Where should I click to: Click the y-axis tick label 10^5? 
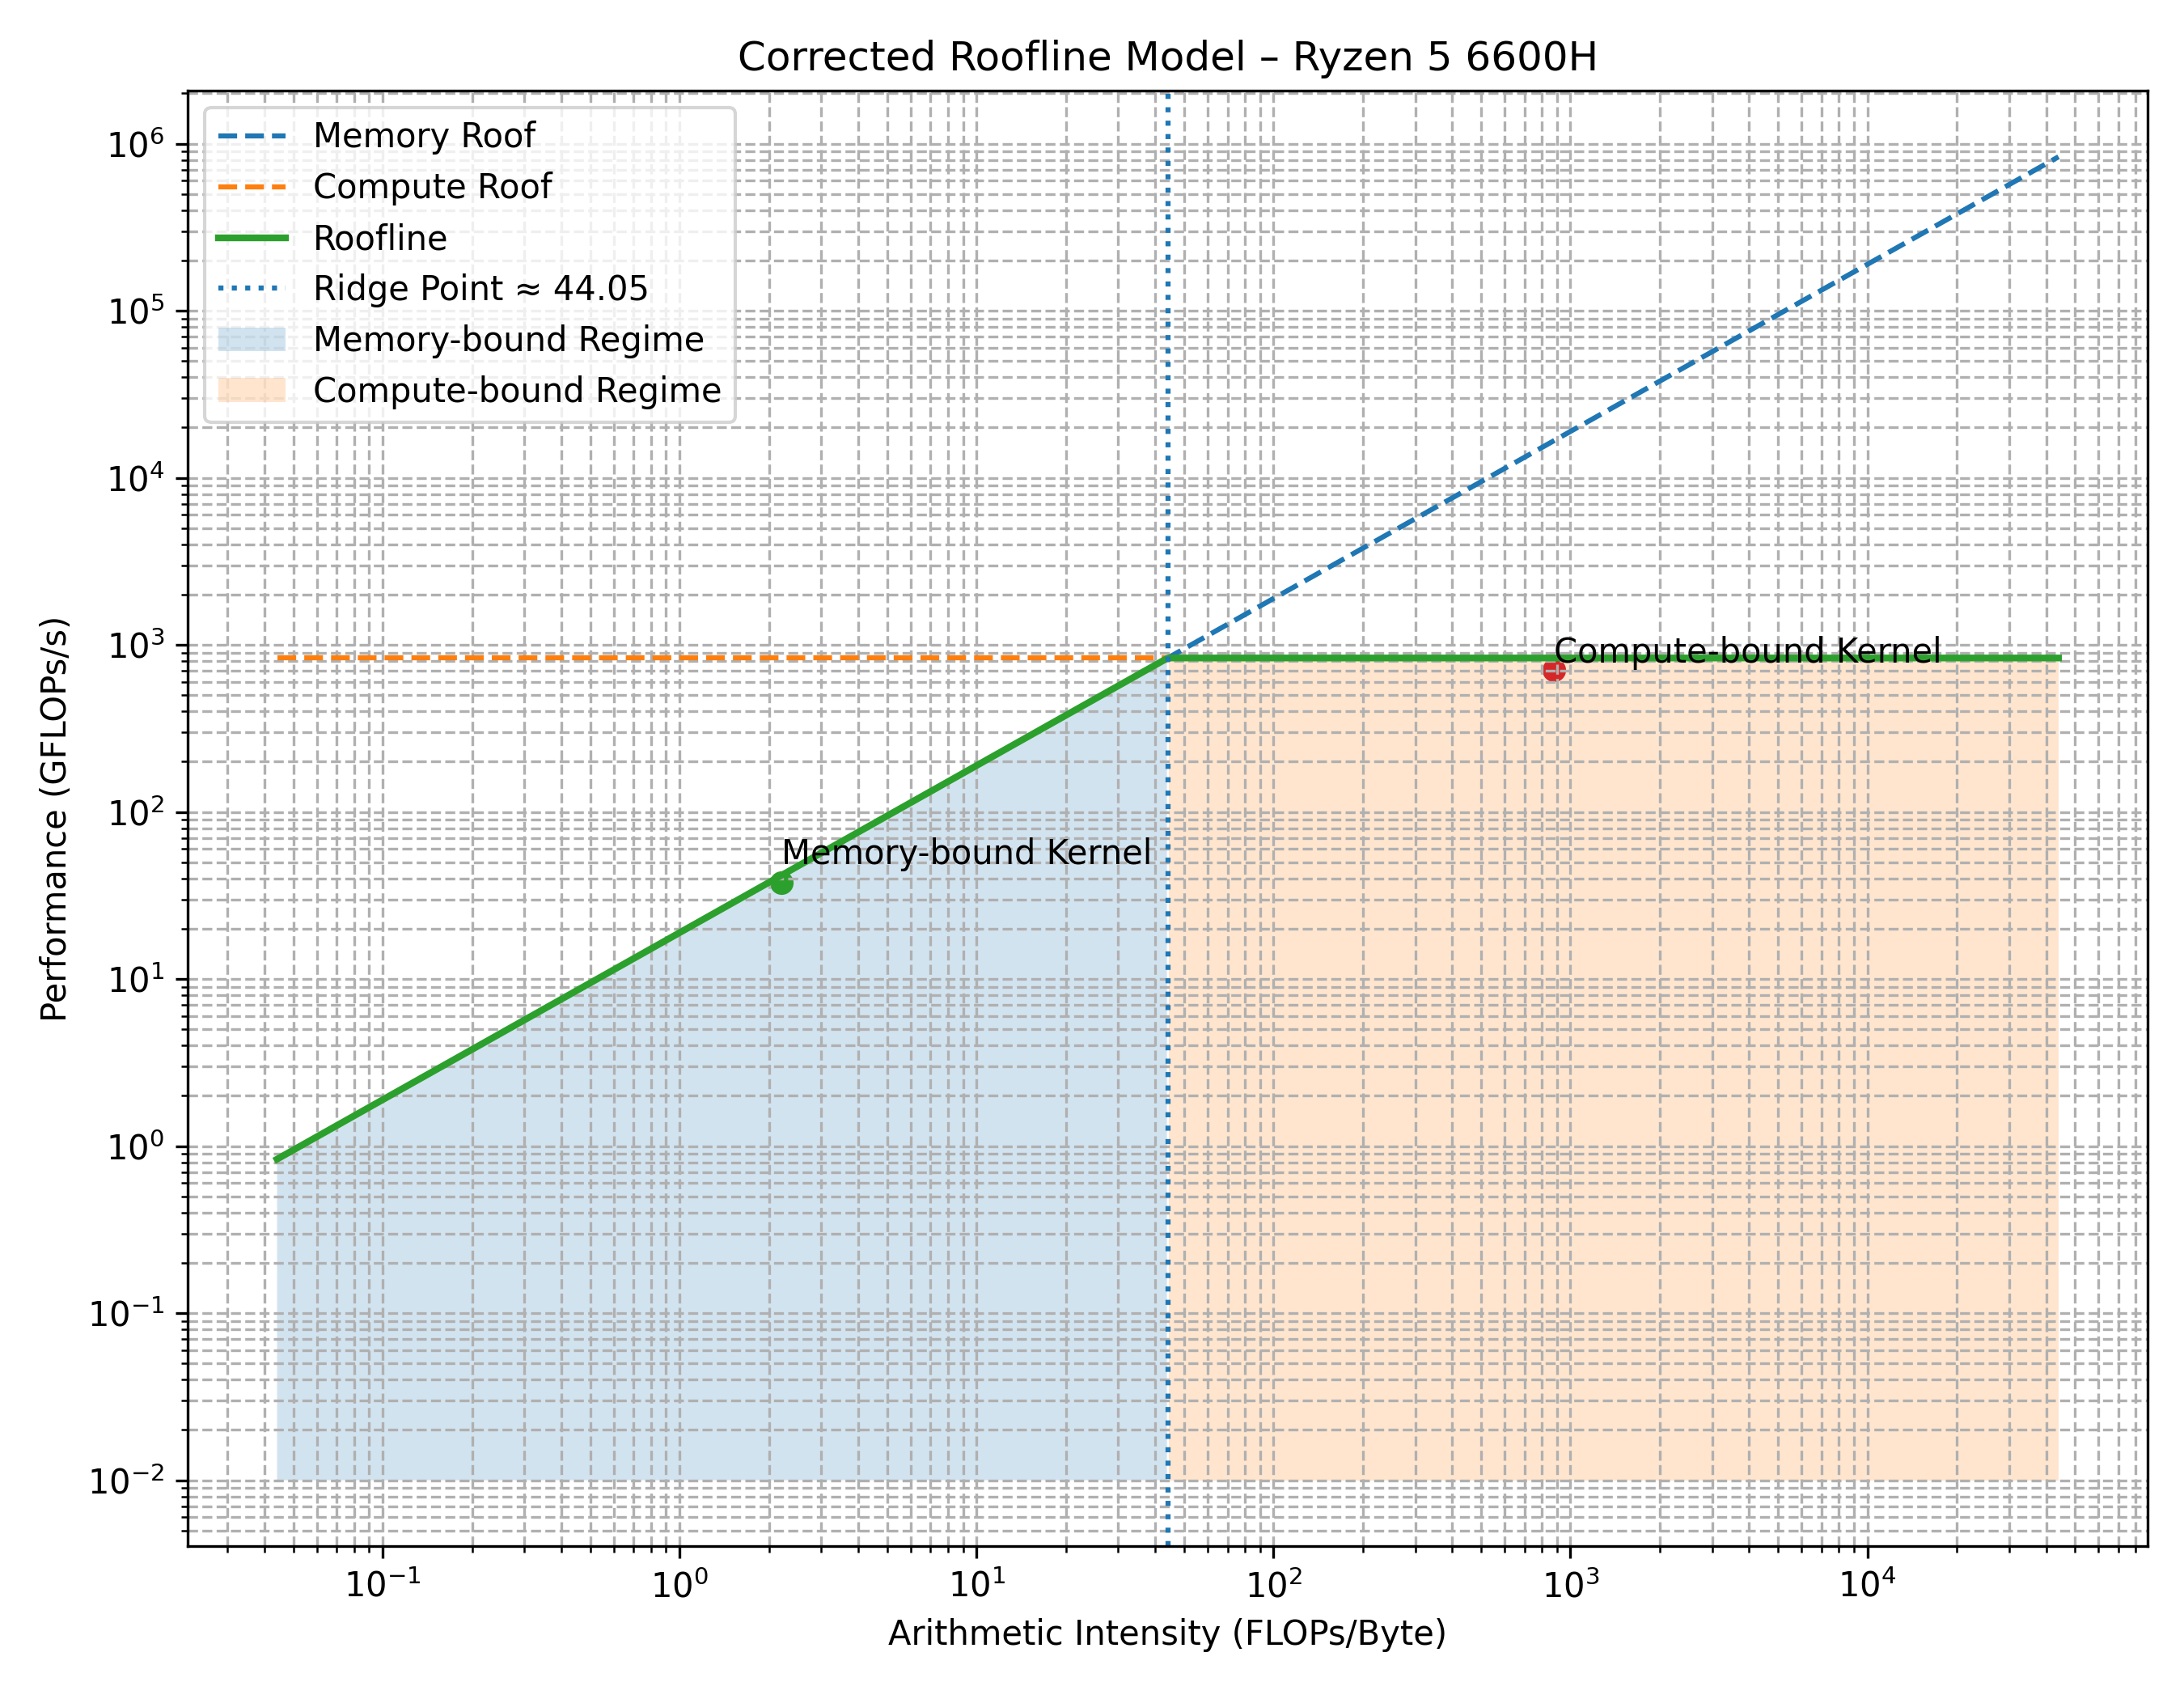135,311
